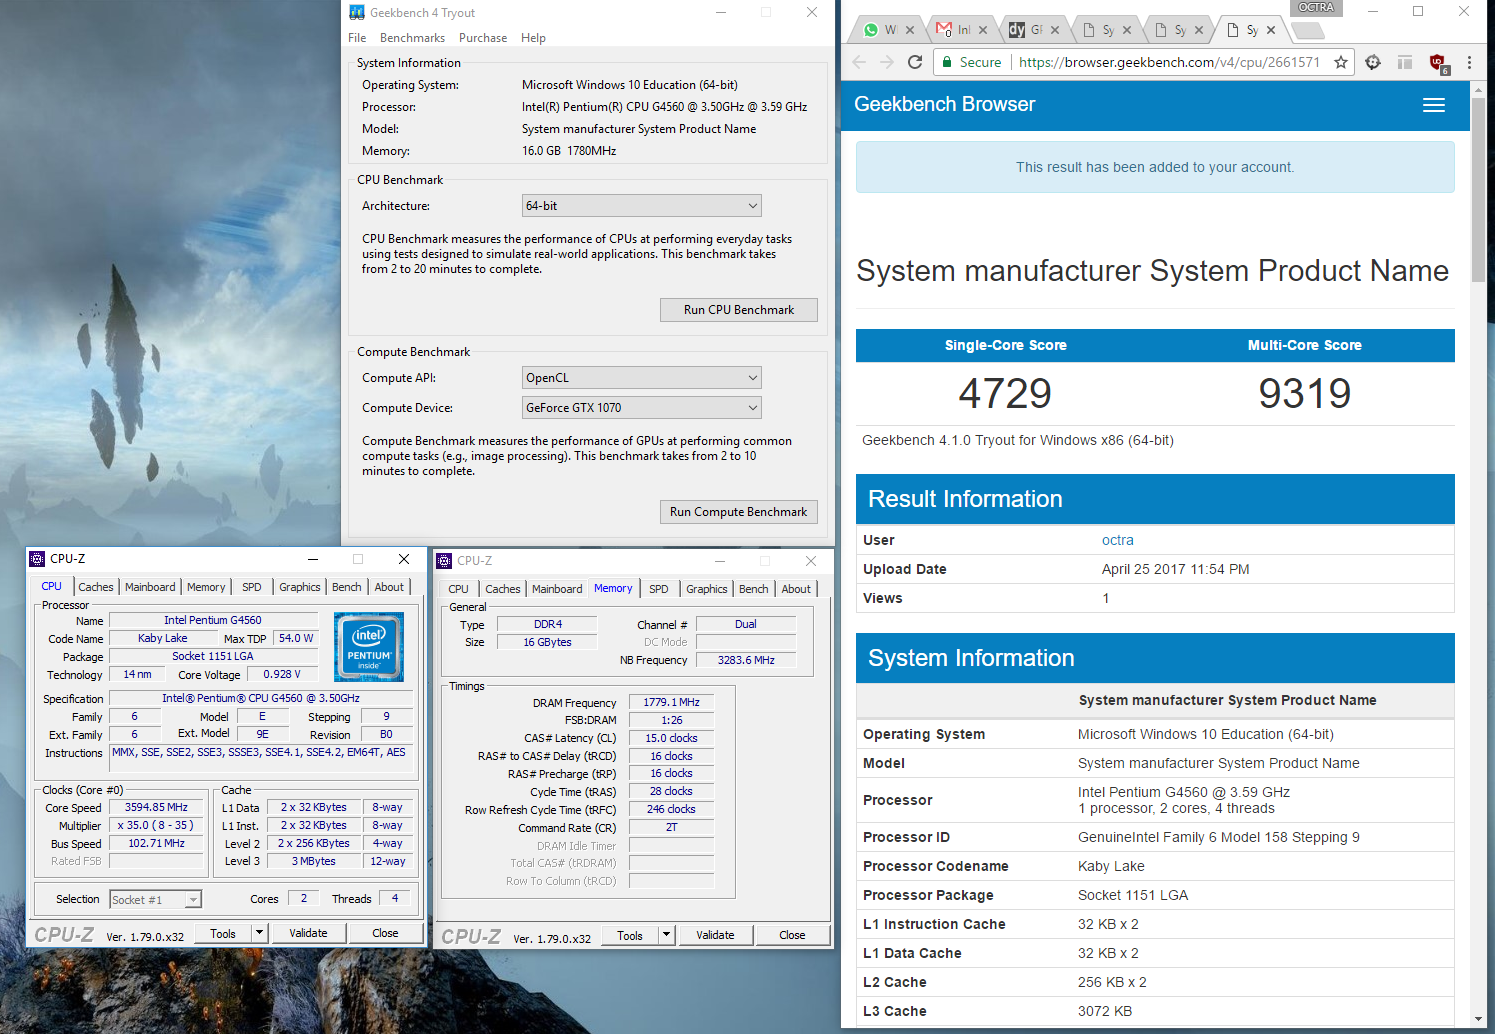Open Memory tab in left CPU-Z
The width and height of the screenshot is (1495, 1034).
point(206,587)
